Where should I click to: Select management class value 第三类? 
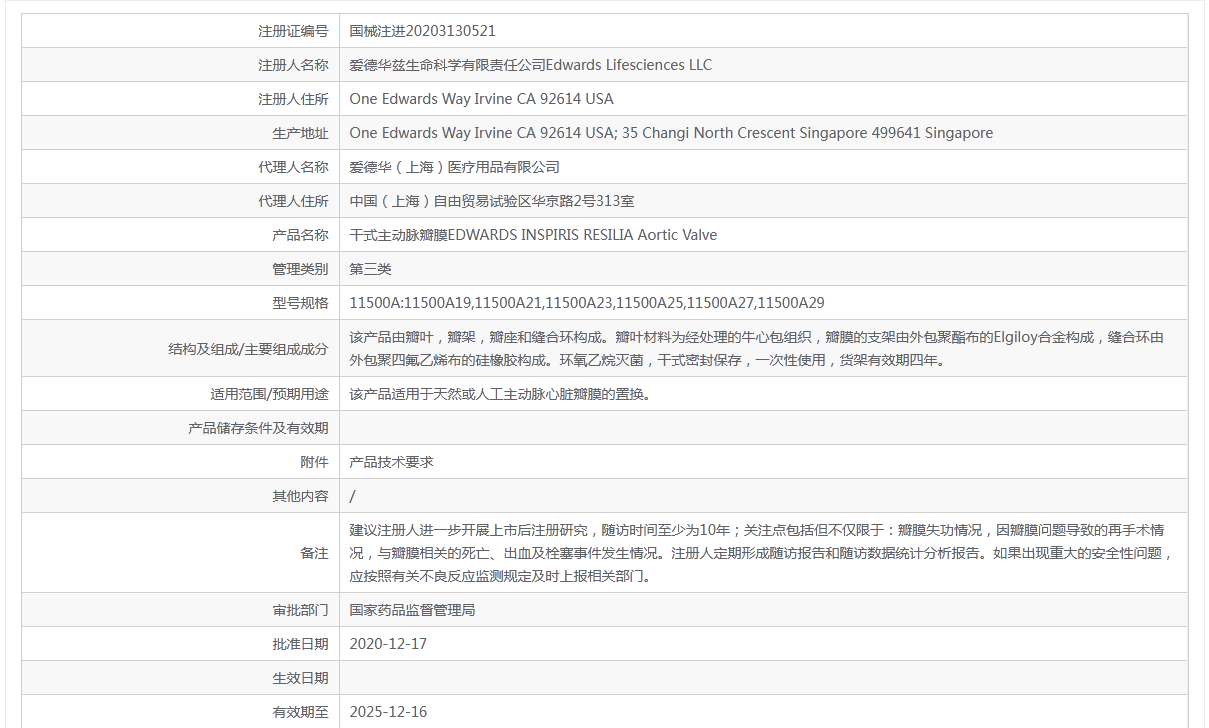click(x=370, y=269)
